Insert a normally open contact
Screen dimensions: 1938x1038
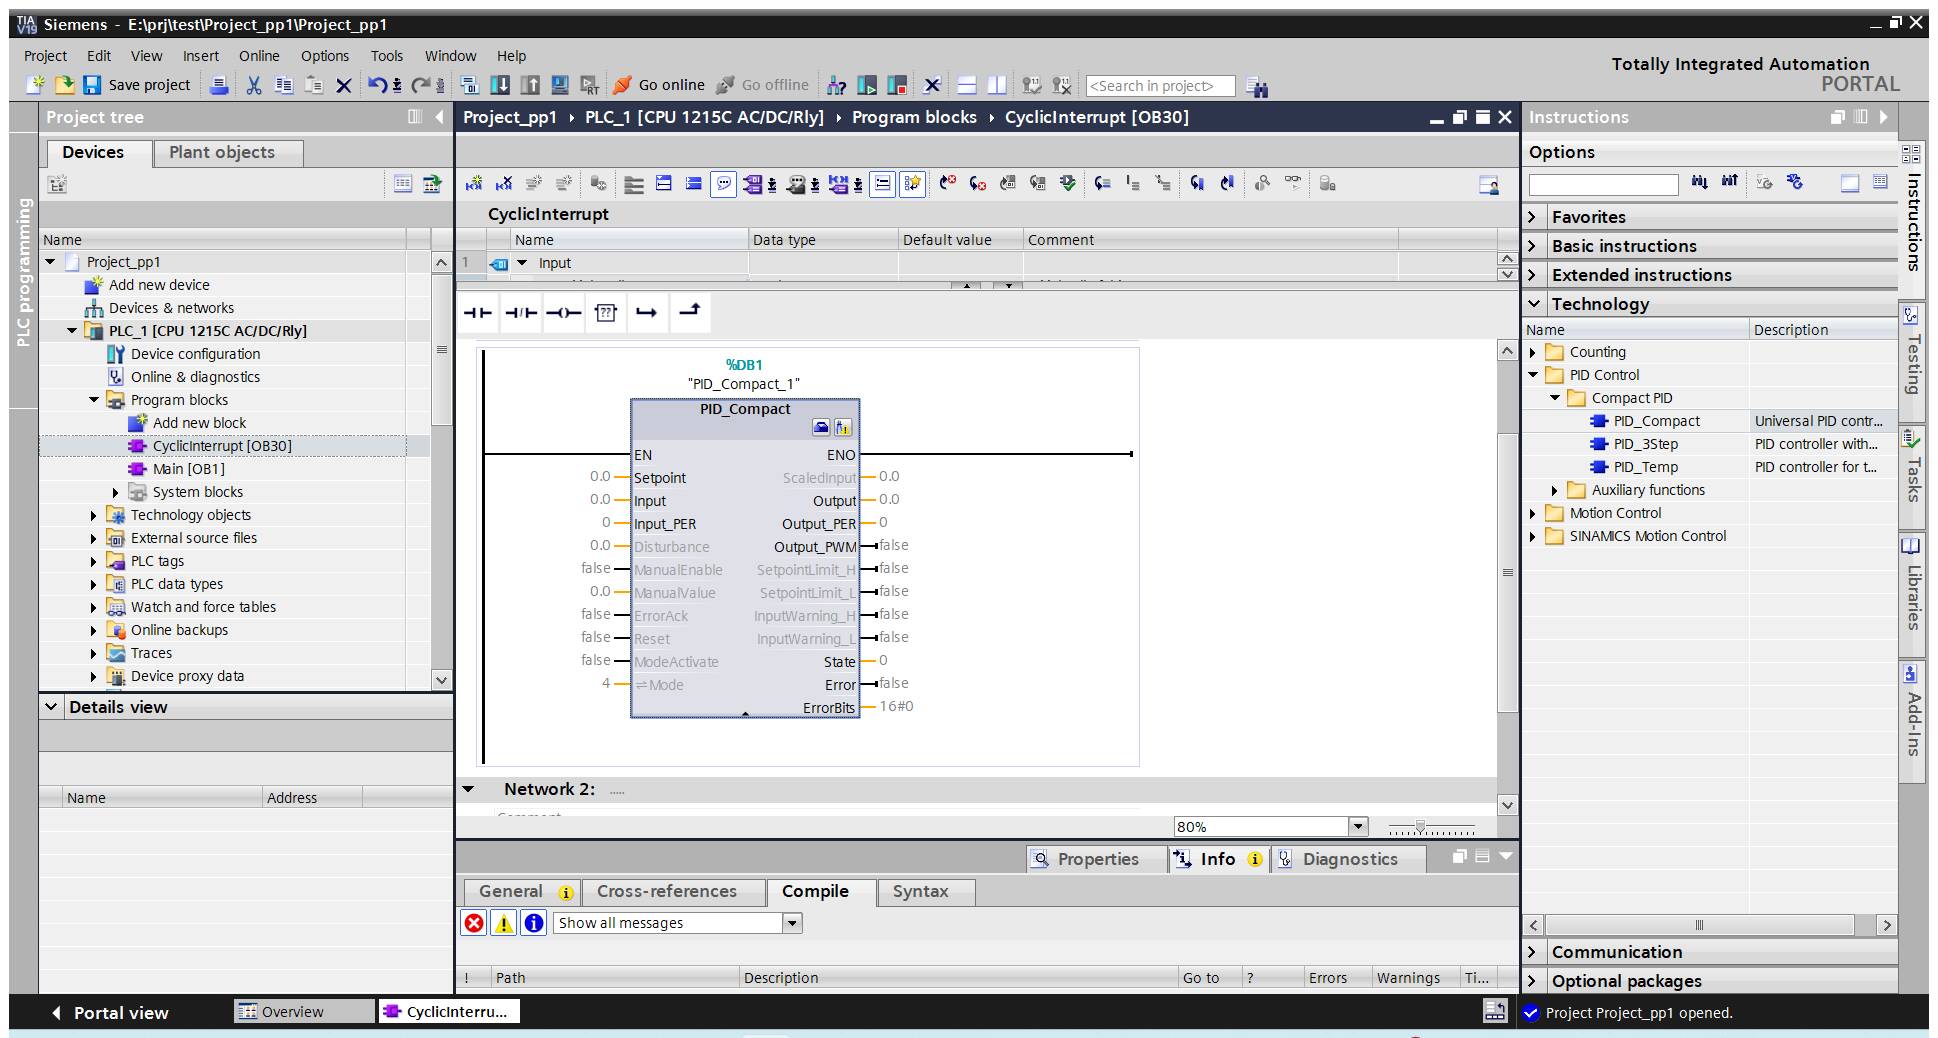pos(478,313)
